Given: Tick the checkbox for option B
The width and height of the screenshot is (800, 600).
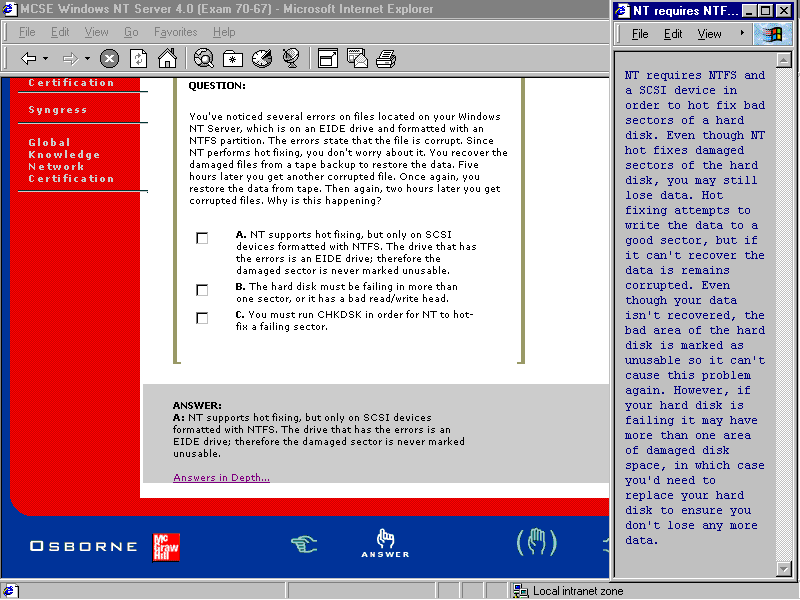Looking at the screenshot, I should pyautogui.click(x=202, y=290).
